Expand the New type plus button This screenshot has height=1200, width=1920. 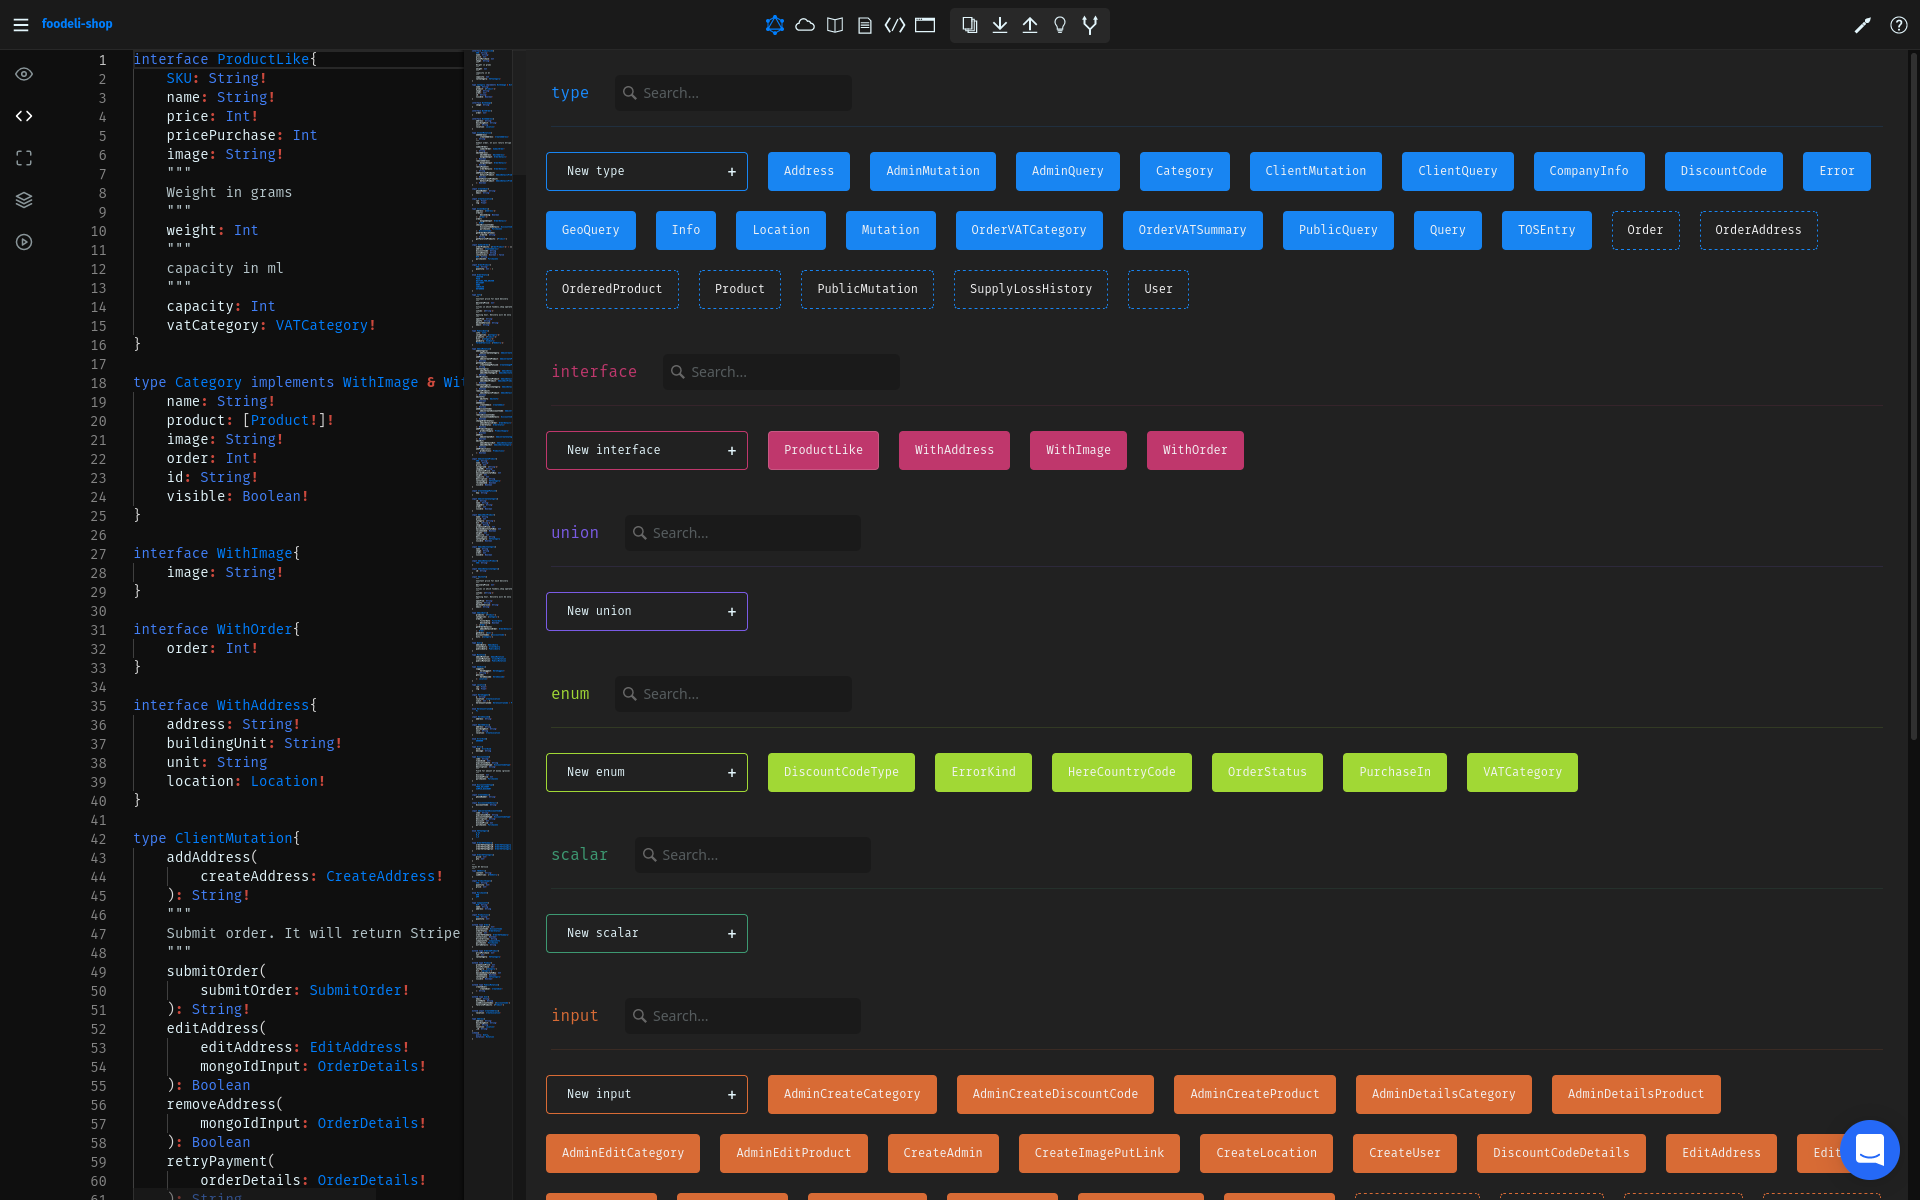(731, 172)
